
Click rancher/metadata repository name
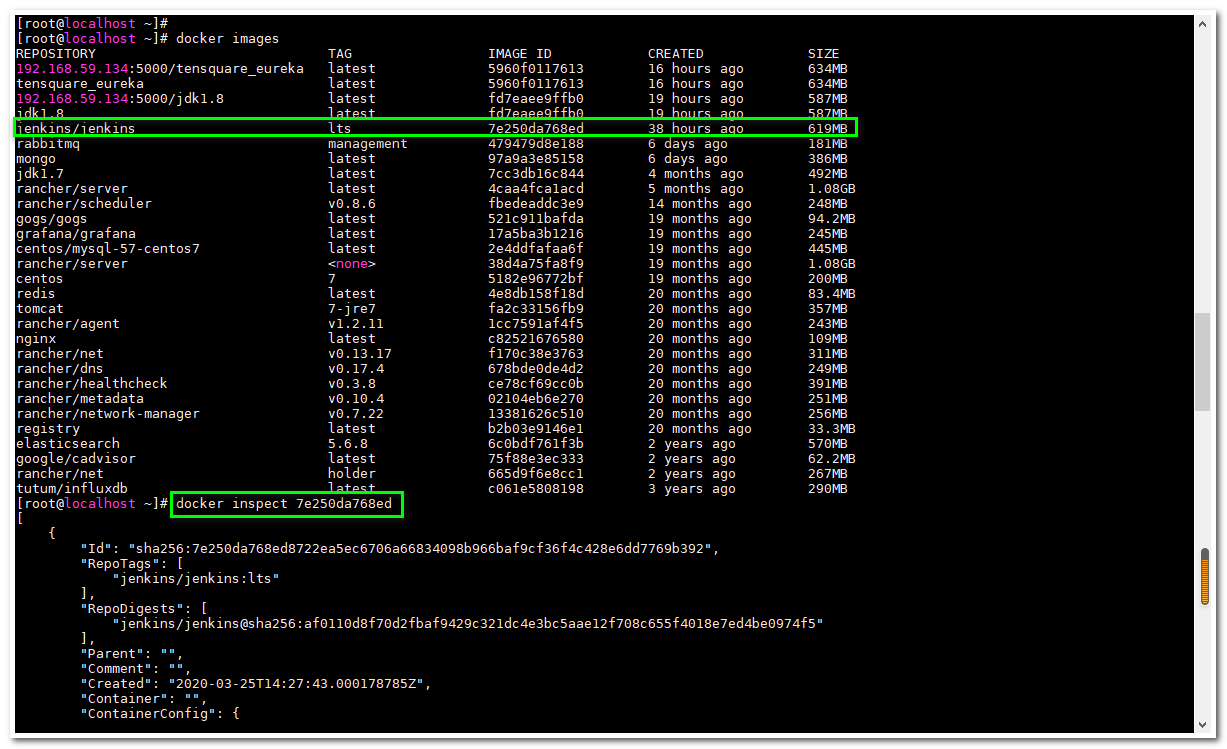(x=80, y=398)
